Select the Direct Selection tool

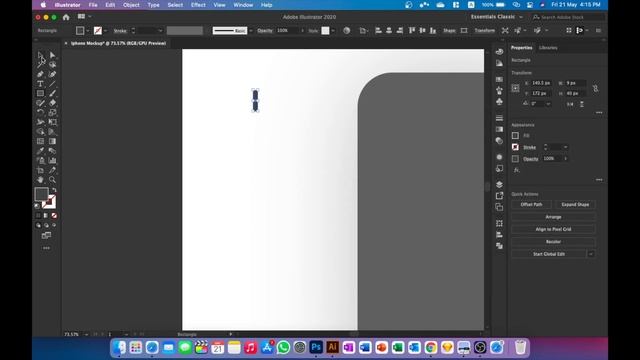pos(53,55)
